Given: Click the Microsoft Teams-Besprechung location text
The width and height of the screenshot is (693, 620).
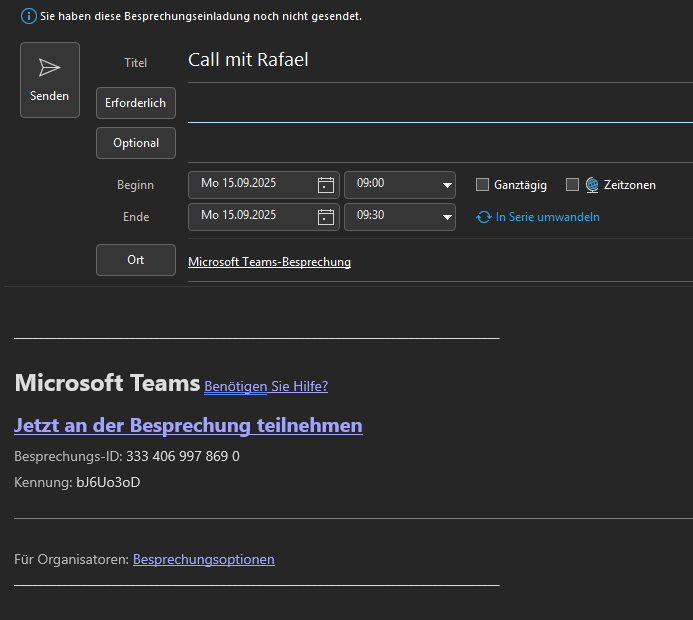Looking at the screenshot, I should tap(269, 262).
